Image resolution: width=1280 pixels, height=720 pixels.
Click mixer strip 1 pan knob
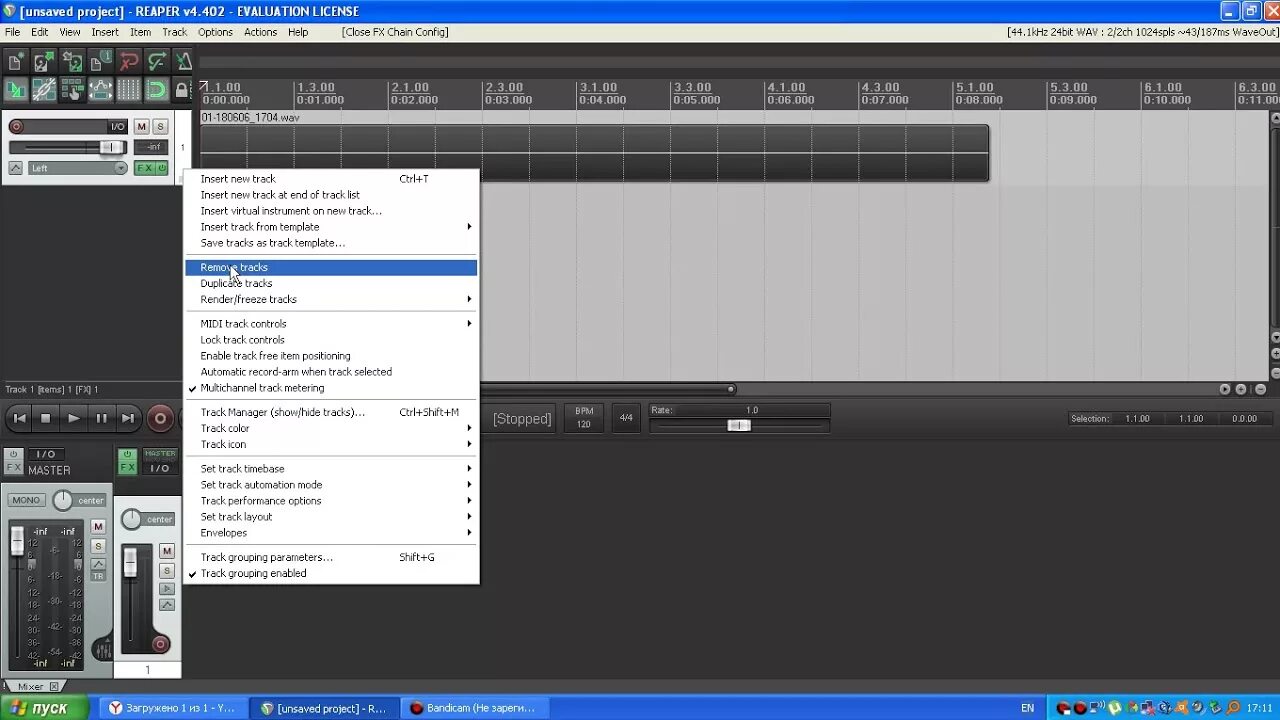tap(131, 519)
